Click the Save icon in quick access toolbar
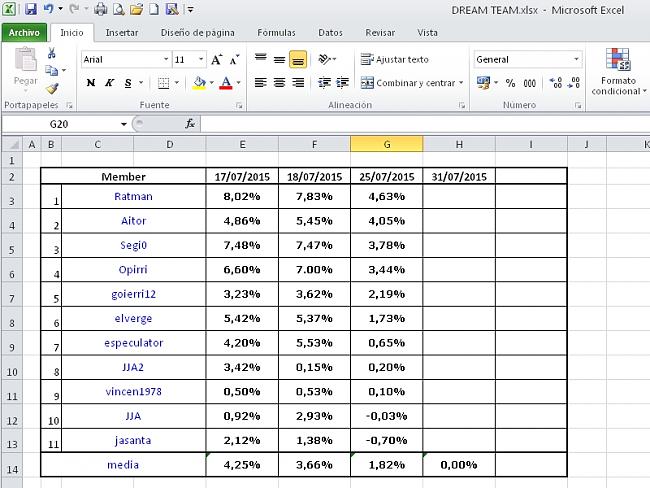Screen dimensions: 650x488 pyautogui.click(x=30, y=9)
